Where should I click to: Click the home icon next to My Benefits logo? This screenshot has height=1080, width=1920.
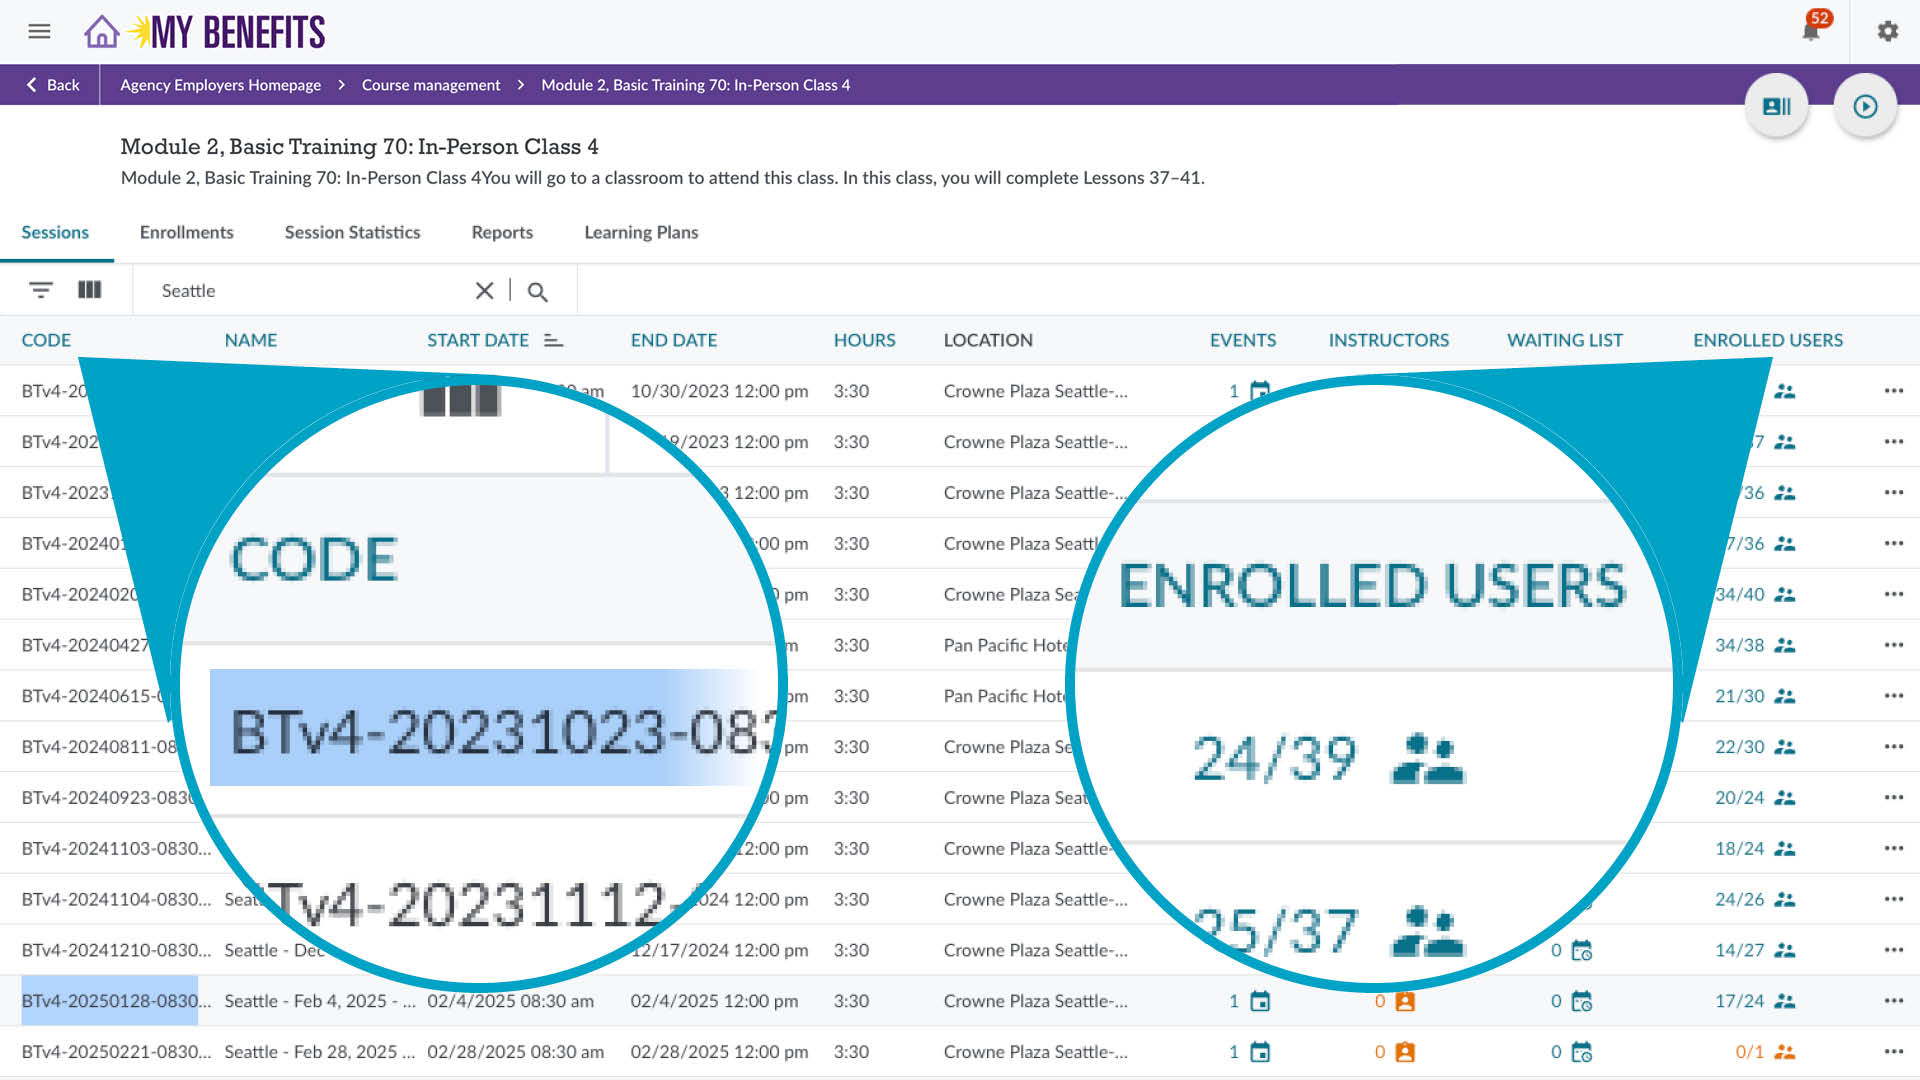(101, 31)
